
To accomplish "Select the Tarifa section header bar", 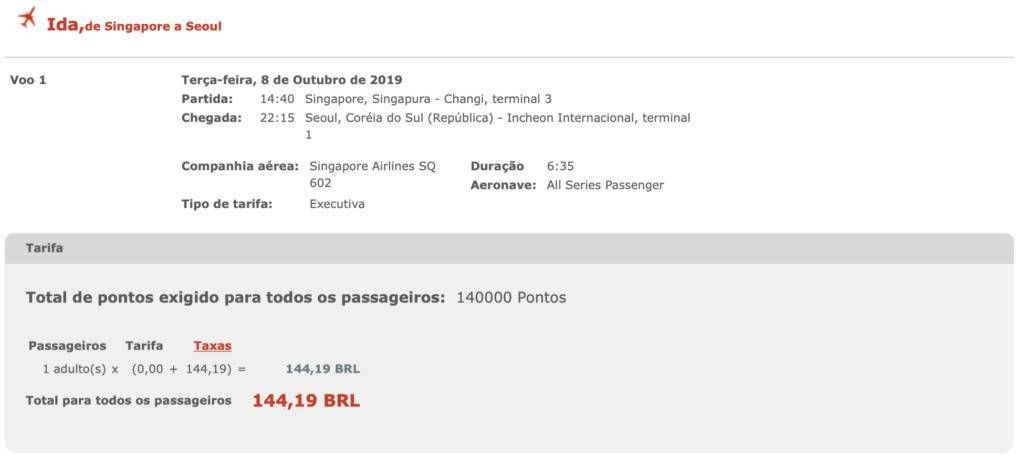I will point(509,248).
